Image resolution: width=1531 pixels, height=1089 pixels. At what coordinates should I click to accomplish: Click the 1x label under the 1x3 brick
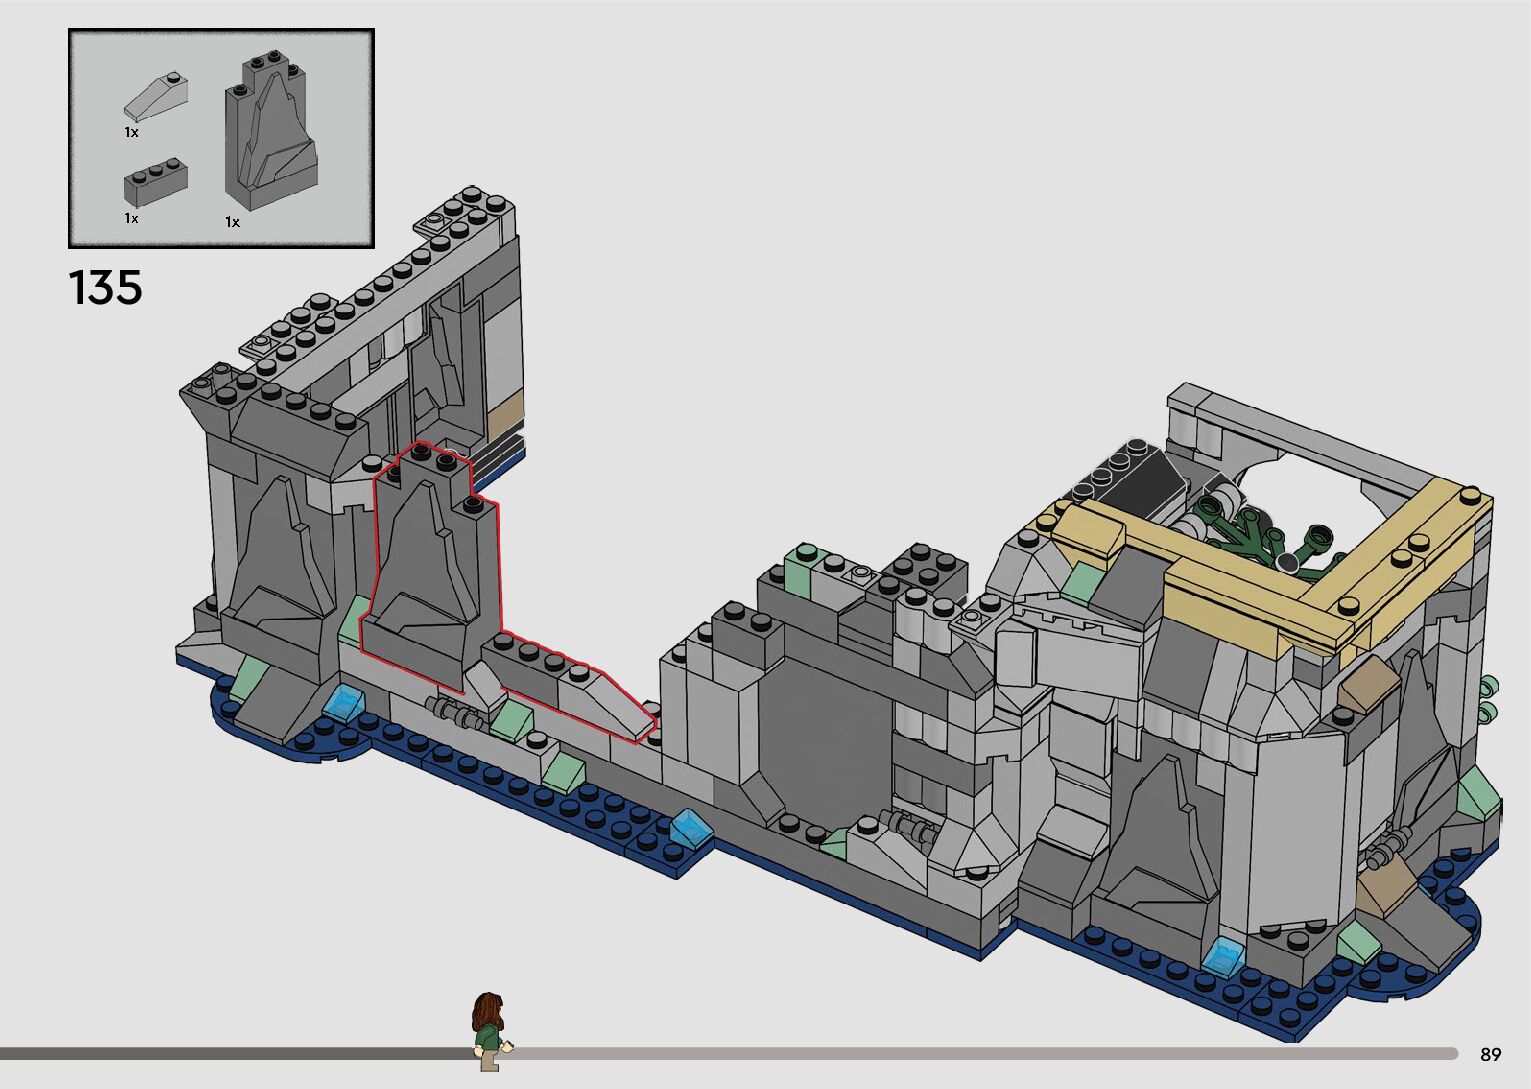pos(131,218)
